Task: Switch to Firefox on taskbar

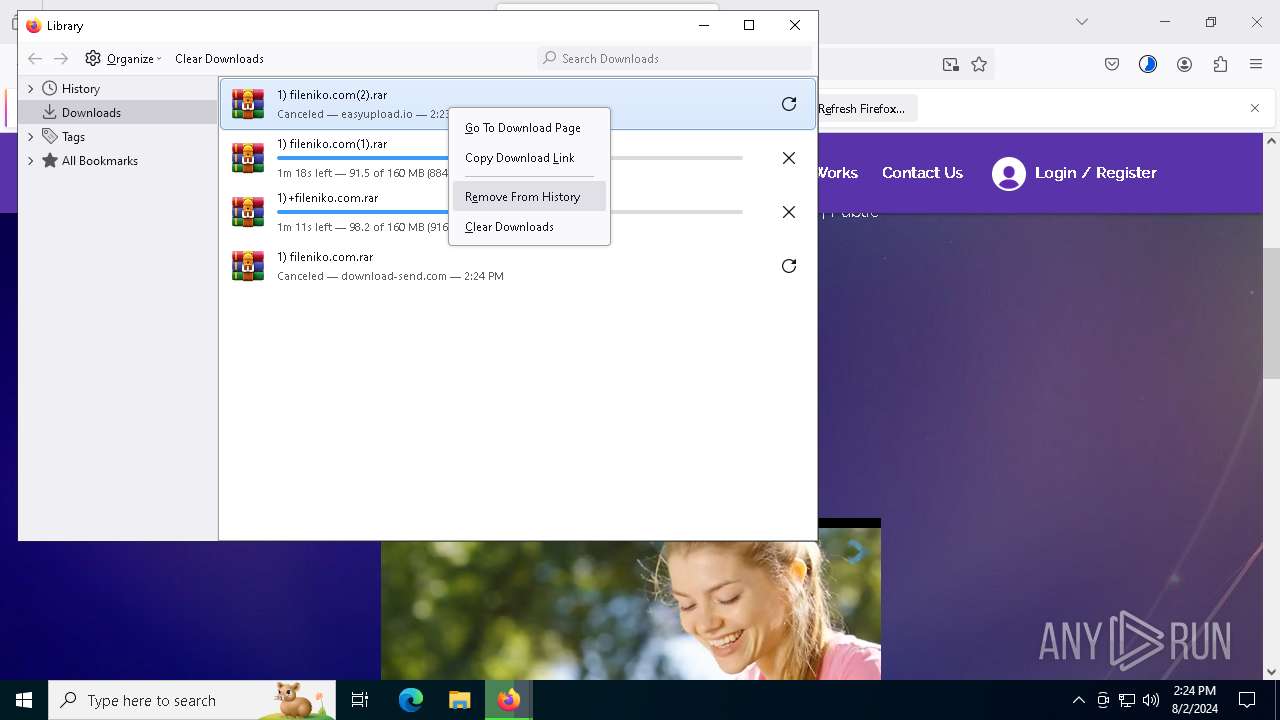Action: [509, 700]
